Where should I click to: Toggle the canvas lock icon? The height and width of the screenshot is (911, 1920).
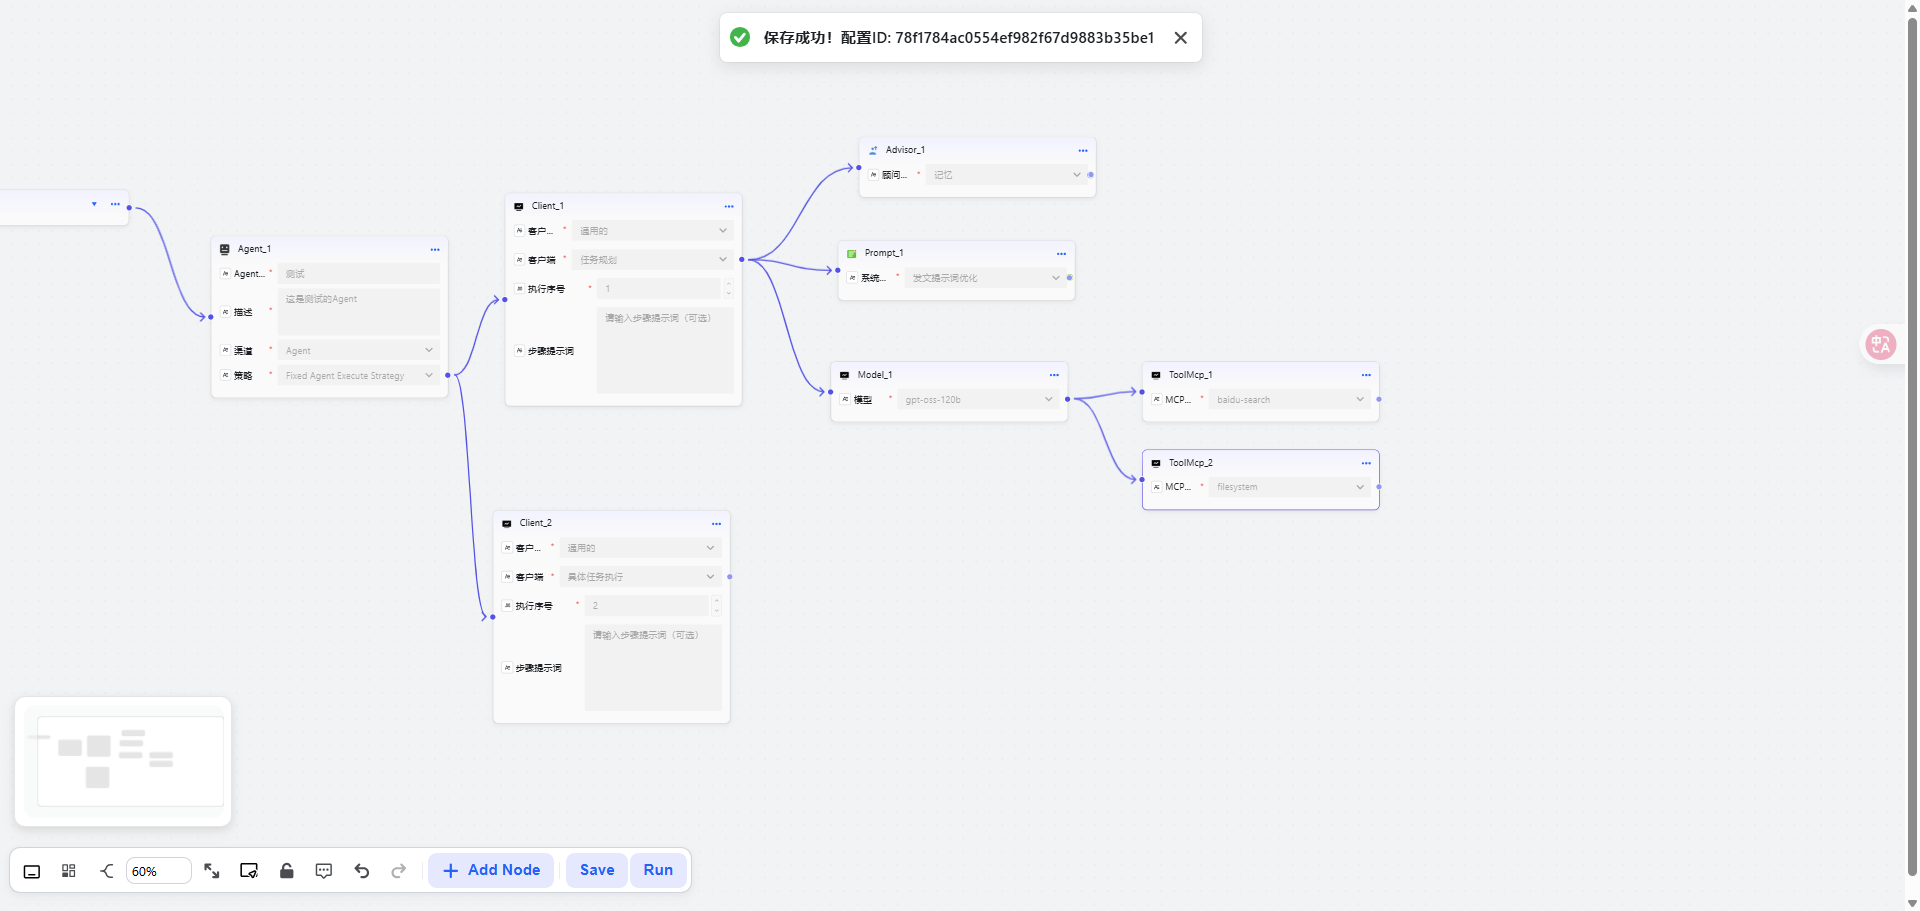point(287,871)
